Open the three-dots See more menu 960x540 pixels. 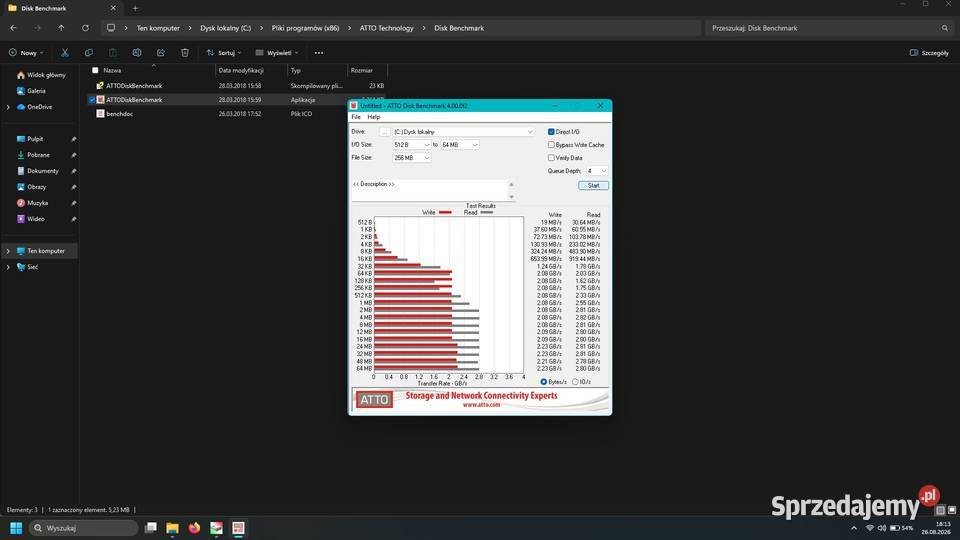point(319,53)
